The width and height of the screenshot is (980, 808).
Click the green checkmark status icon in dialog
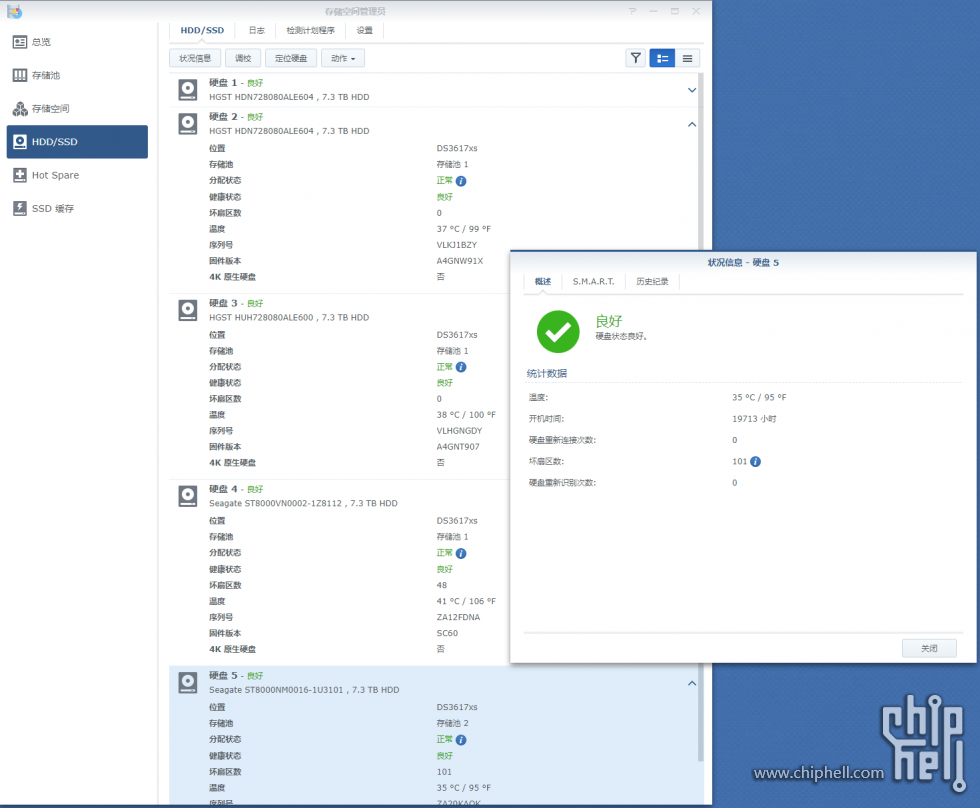coord(558,332)
